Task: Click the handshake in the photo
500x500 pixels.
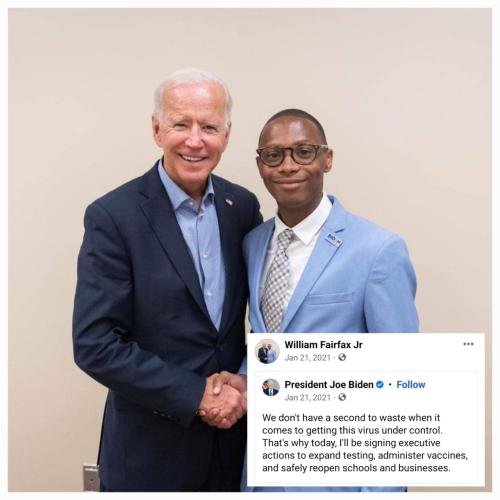Action: tap(223, 400)
